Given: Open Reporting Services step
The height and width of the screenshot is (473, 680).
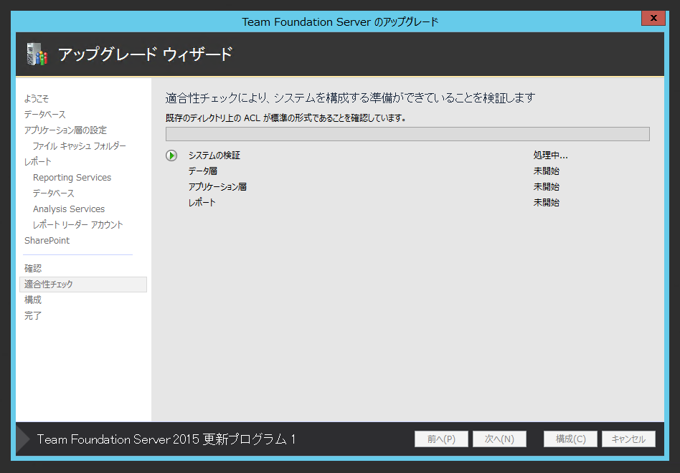Looking at the screenshot, I should point(72,177).
